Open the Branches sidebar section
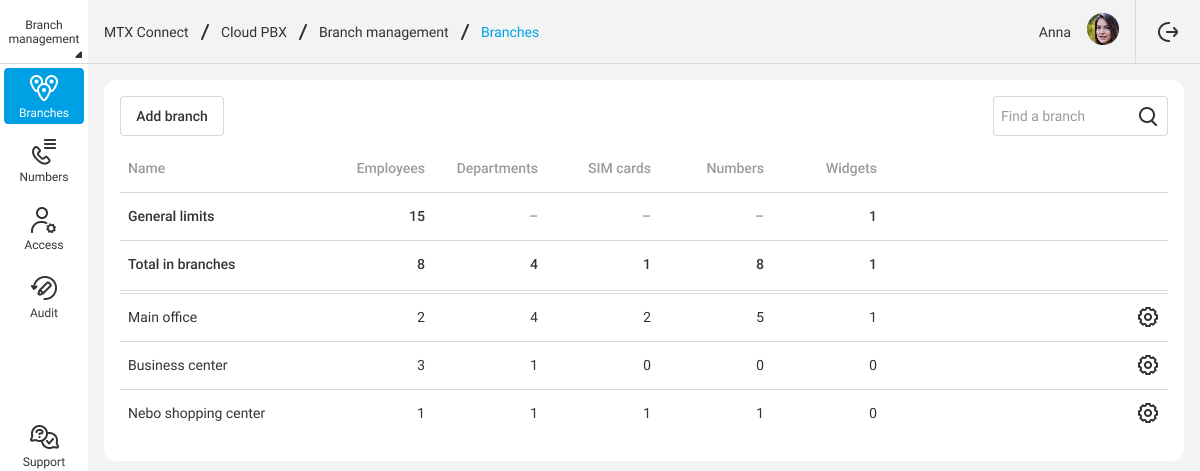The height and width of the screenshot is (471, 1200). (x=44, y=96)
